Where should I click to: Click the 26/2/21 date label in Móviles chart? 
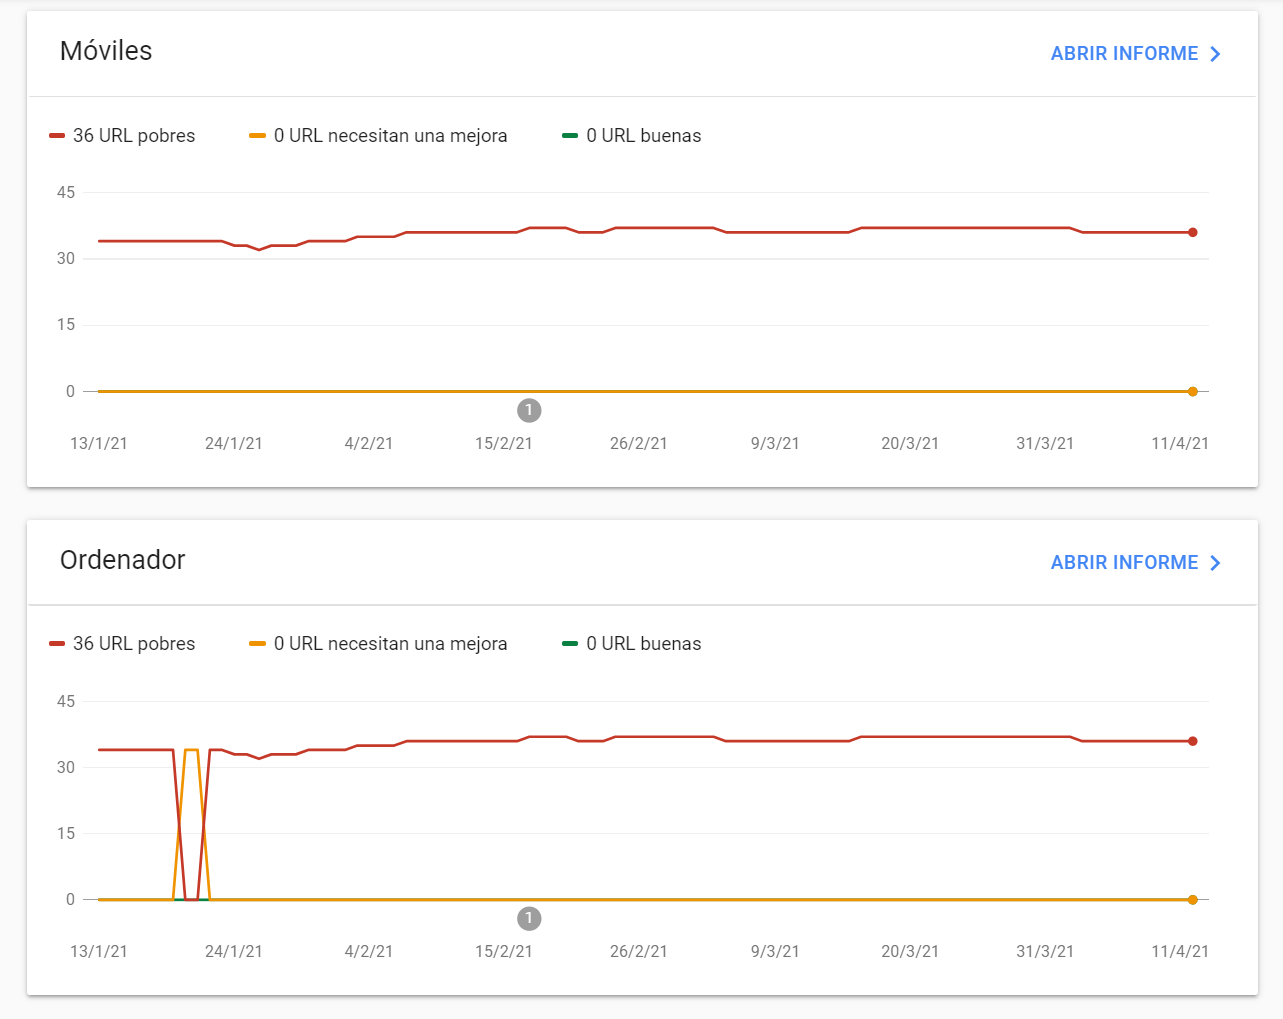[x=639, y=443]
